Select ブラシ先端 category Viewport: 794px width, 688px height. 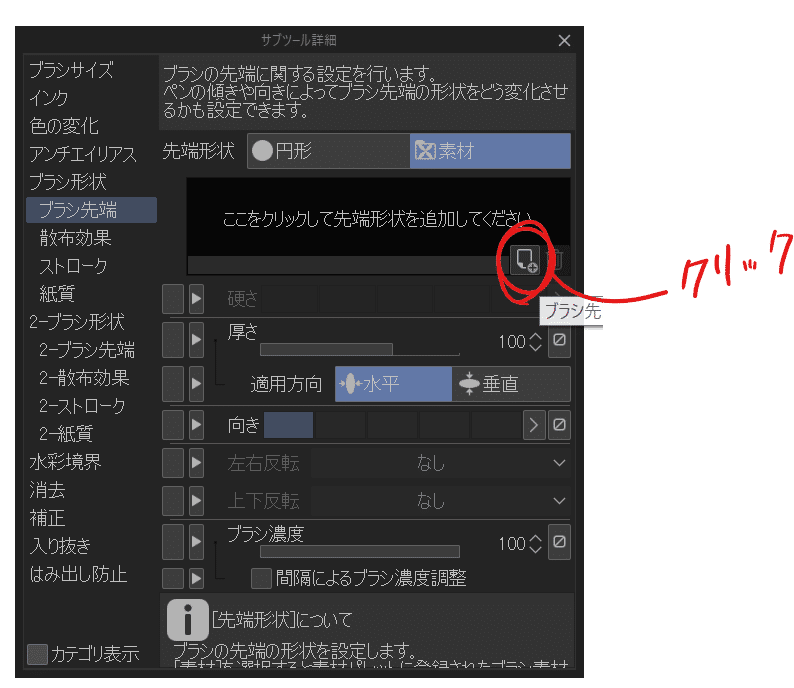(92, 210)
